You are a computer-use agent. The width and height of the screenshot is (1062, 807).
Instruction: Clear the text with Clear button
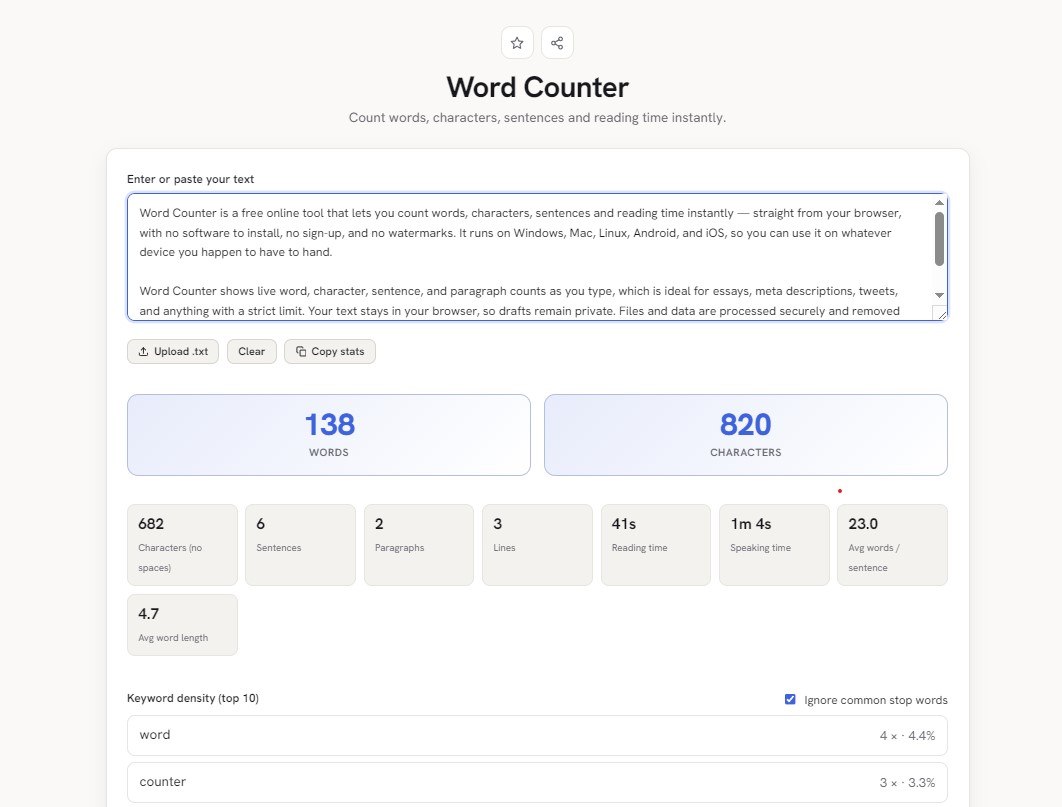coord(251,351)
